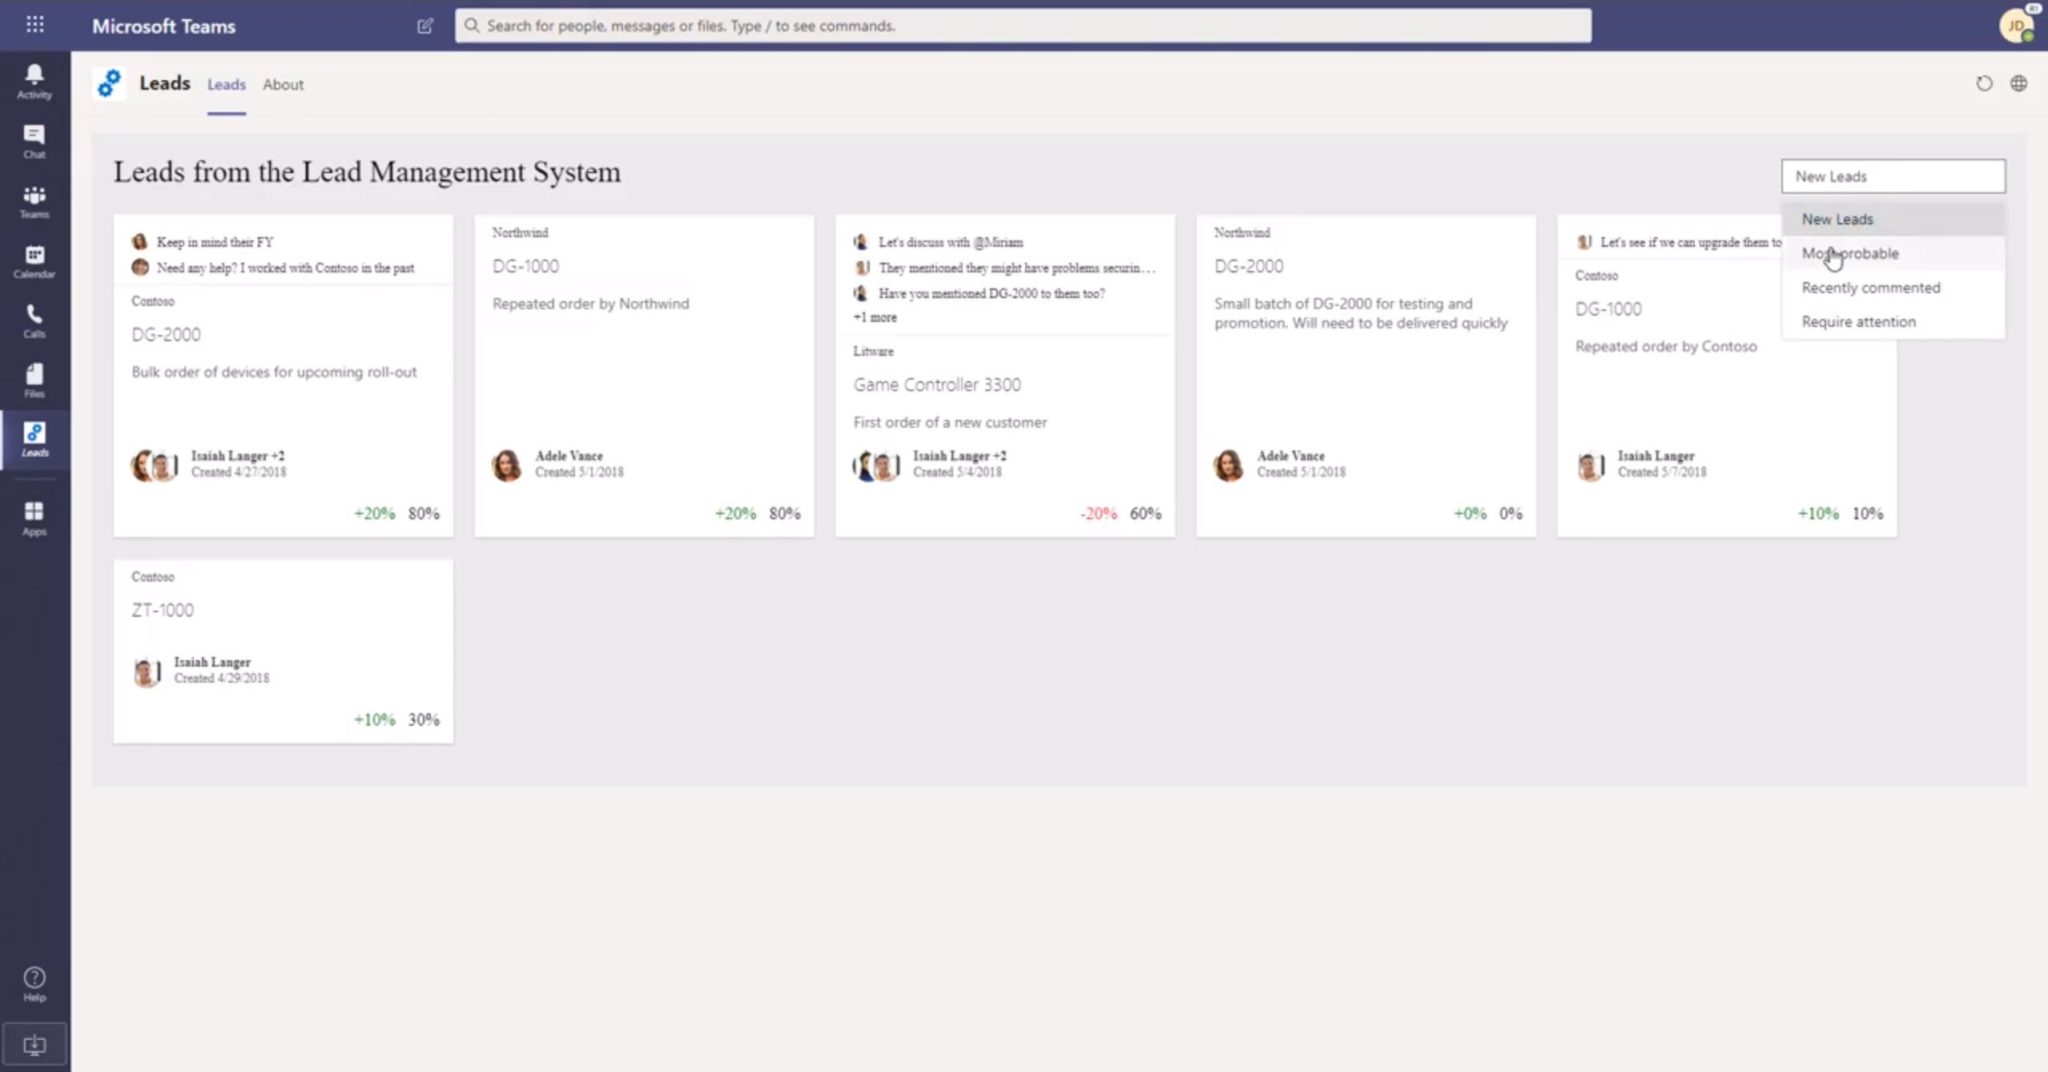The height and width of the screenshot is (1072, 2048).
Task: Select Require attention filter option
Action: click(1858, 322)
